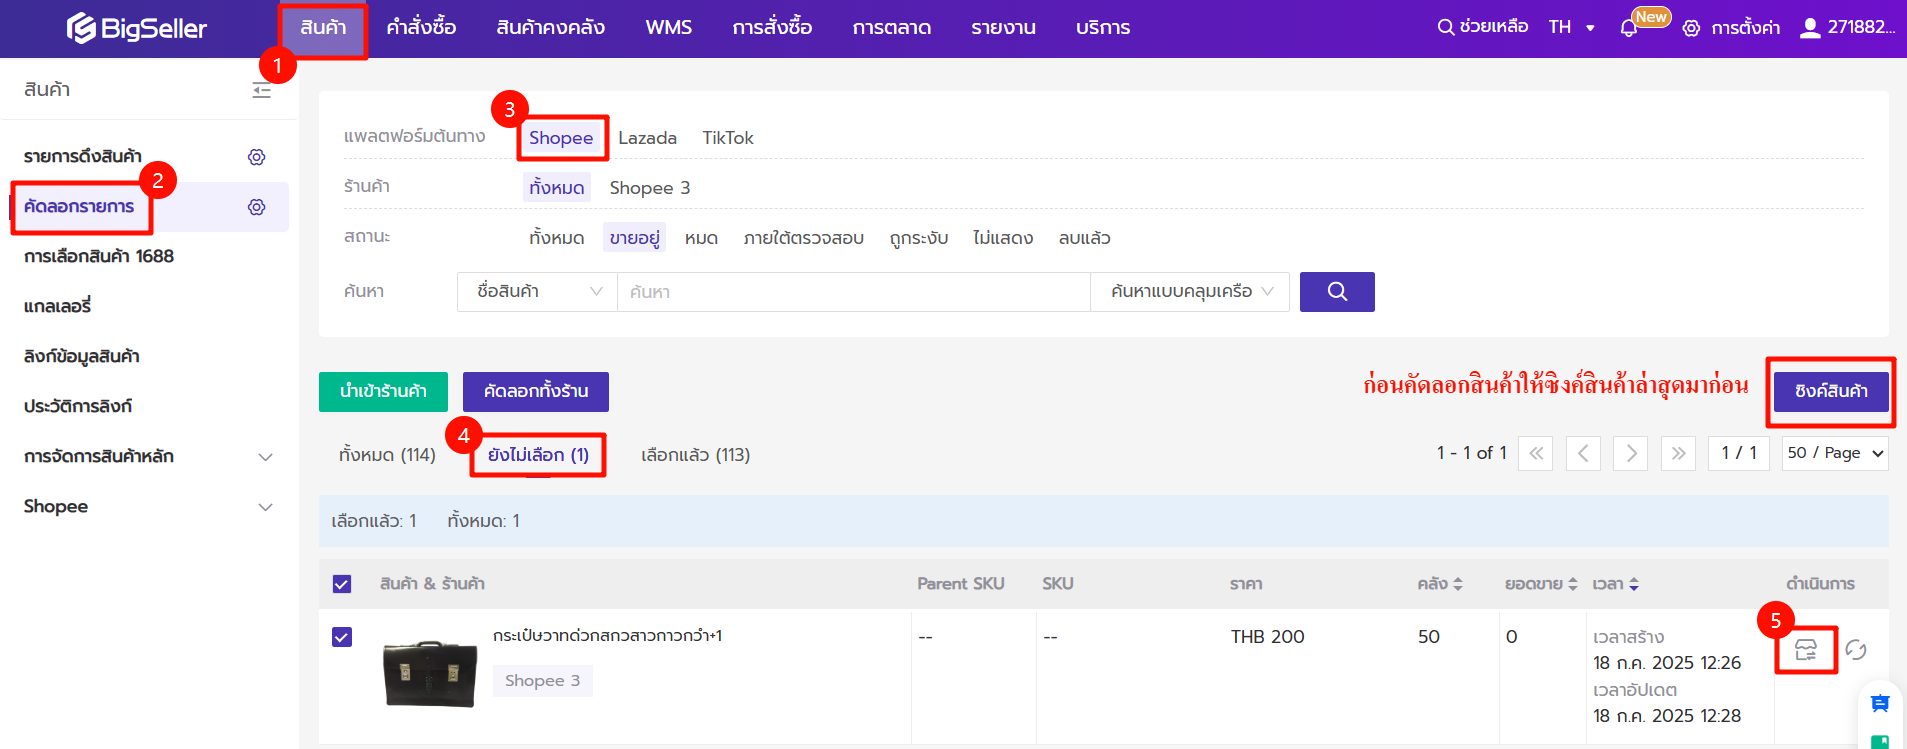Open รายการดึงสินค้า in sidebar
This screenshot has width=1907, height=749.
(83, 157)
